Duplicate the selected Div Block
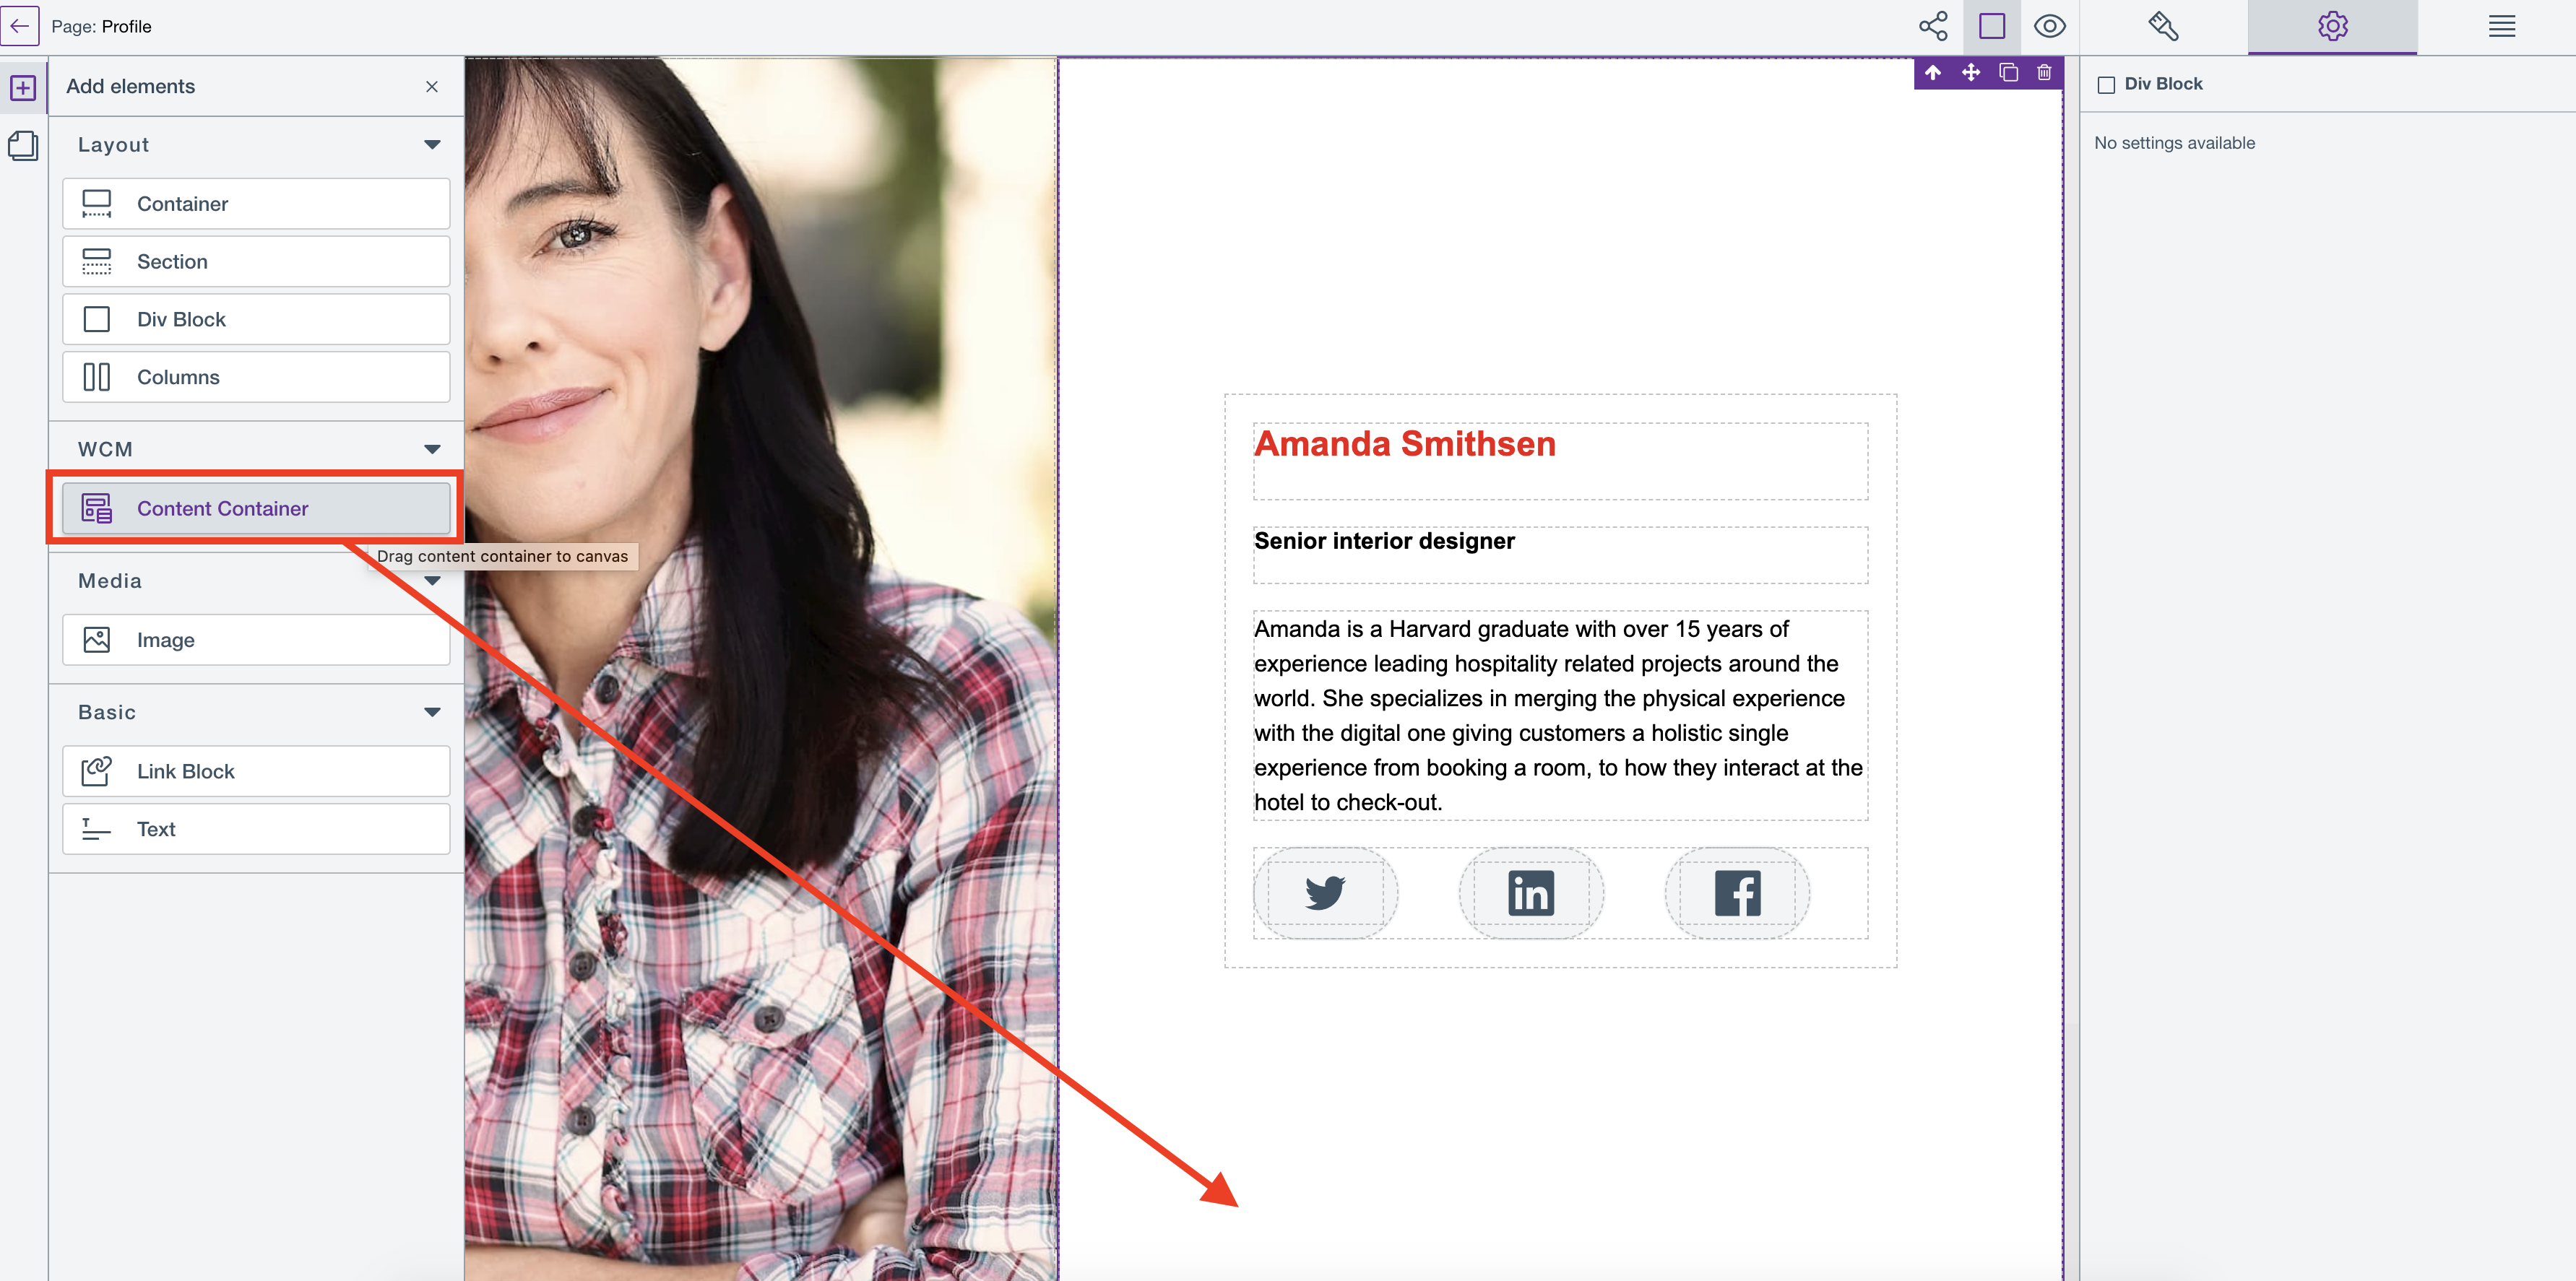The width and height of the screenshot is (2576, 1281). click(2008, 73)
